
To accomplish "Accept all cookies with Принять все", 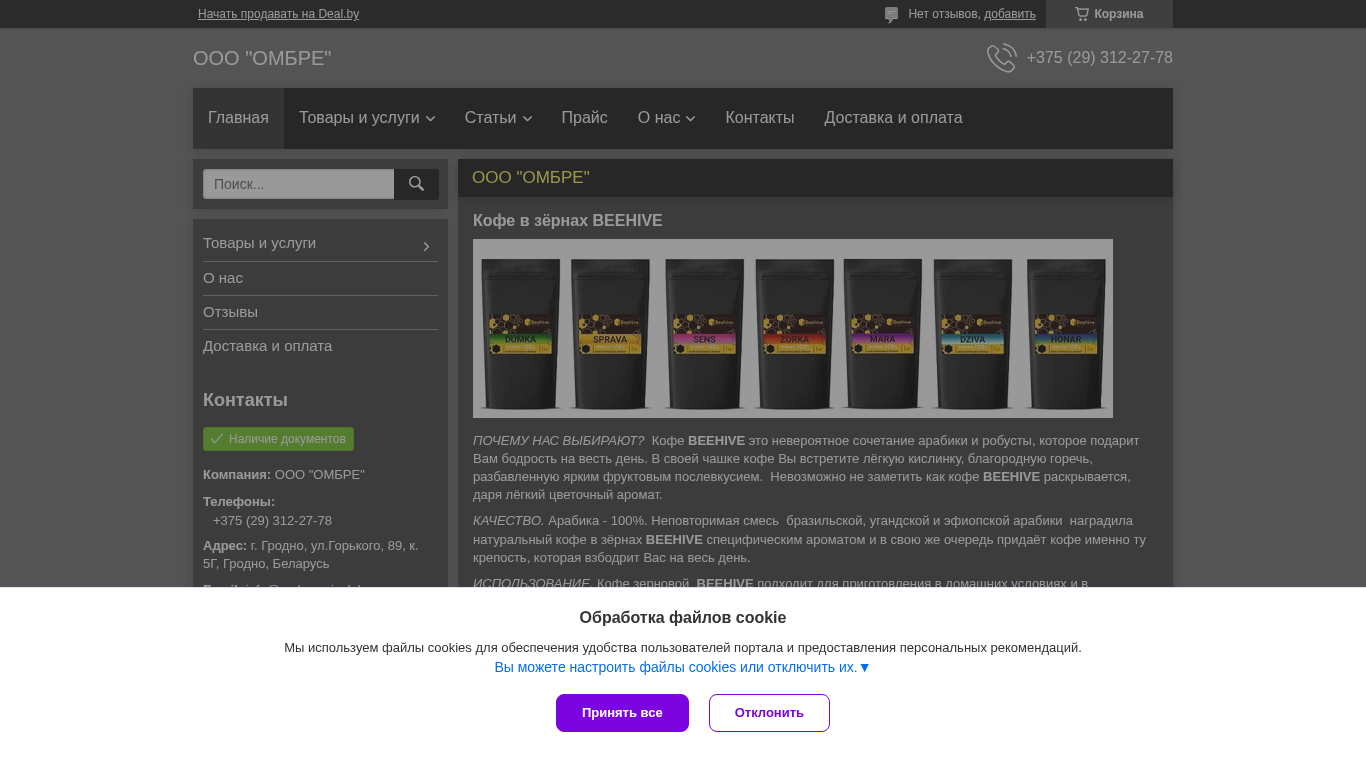I will (x=622, y=713).
